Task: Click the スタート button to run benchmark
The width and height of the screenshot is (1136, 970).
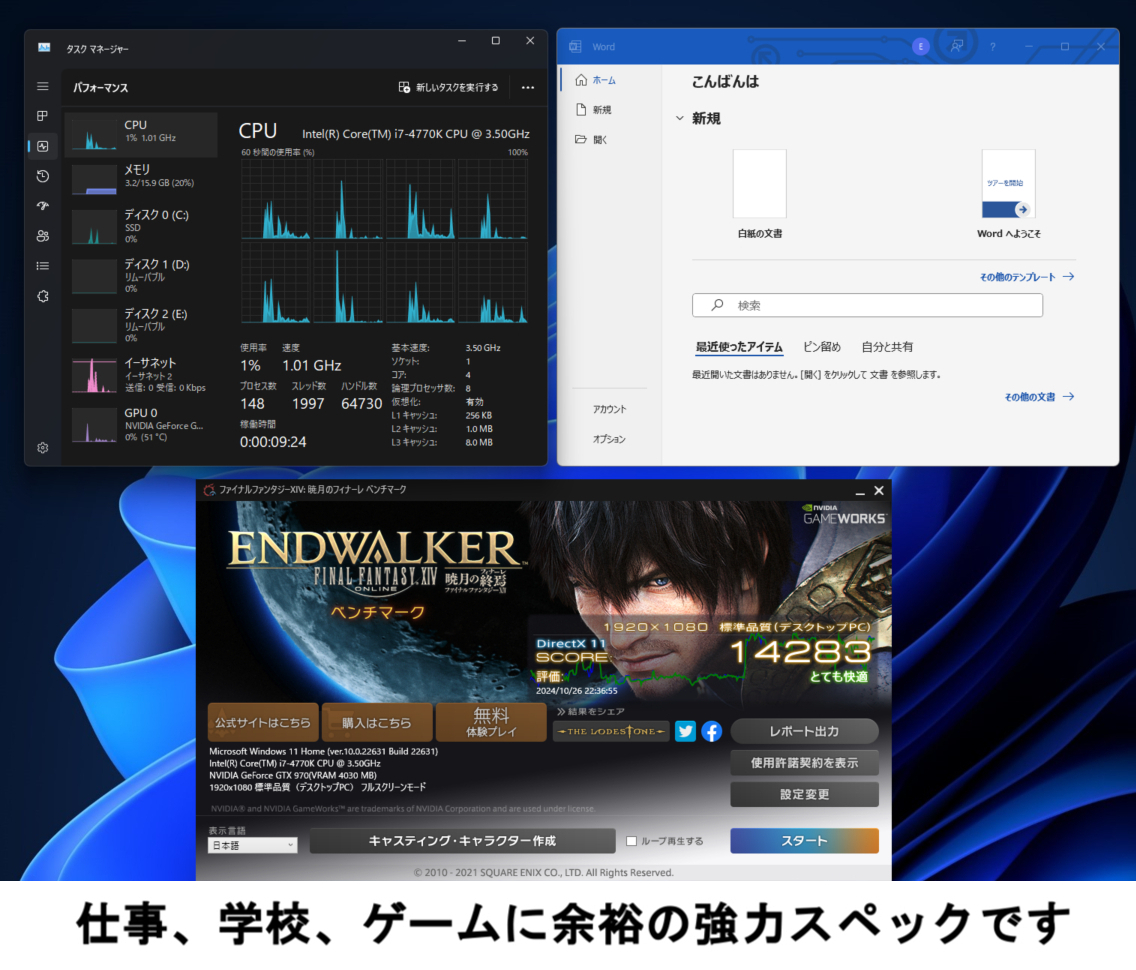Action: [x=804, y=841]
